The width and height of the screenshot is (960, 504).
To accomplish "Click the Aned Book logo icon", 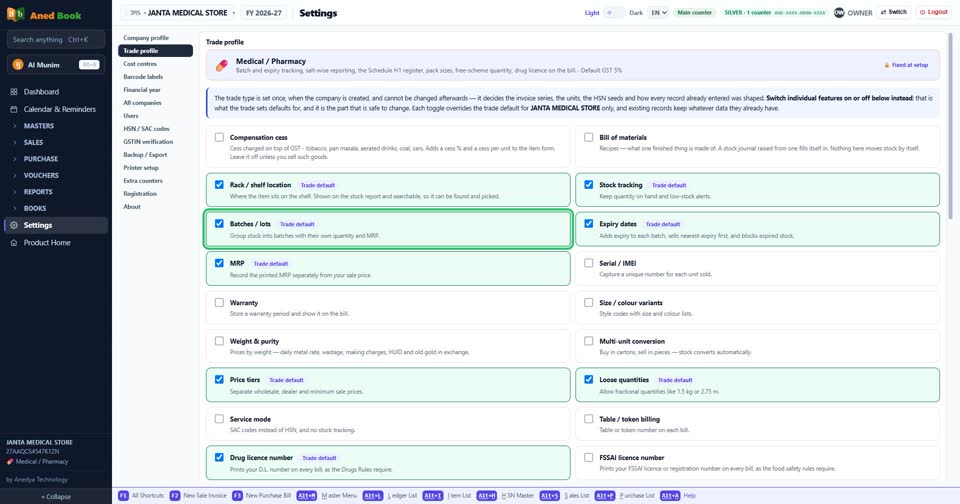I will tap(15, 14).
